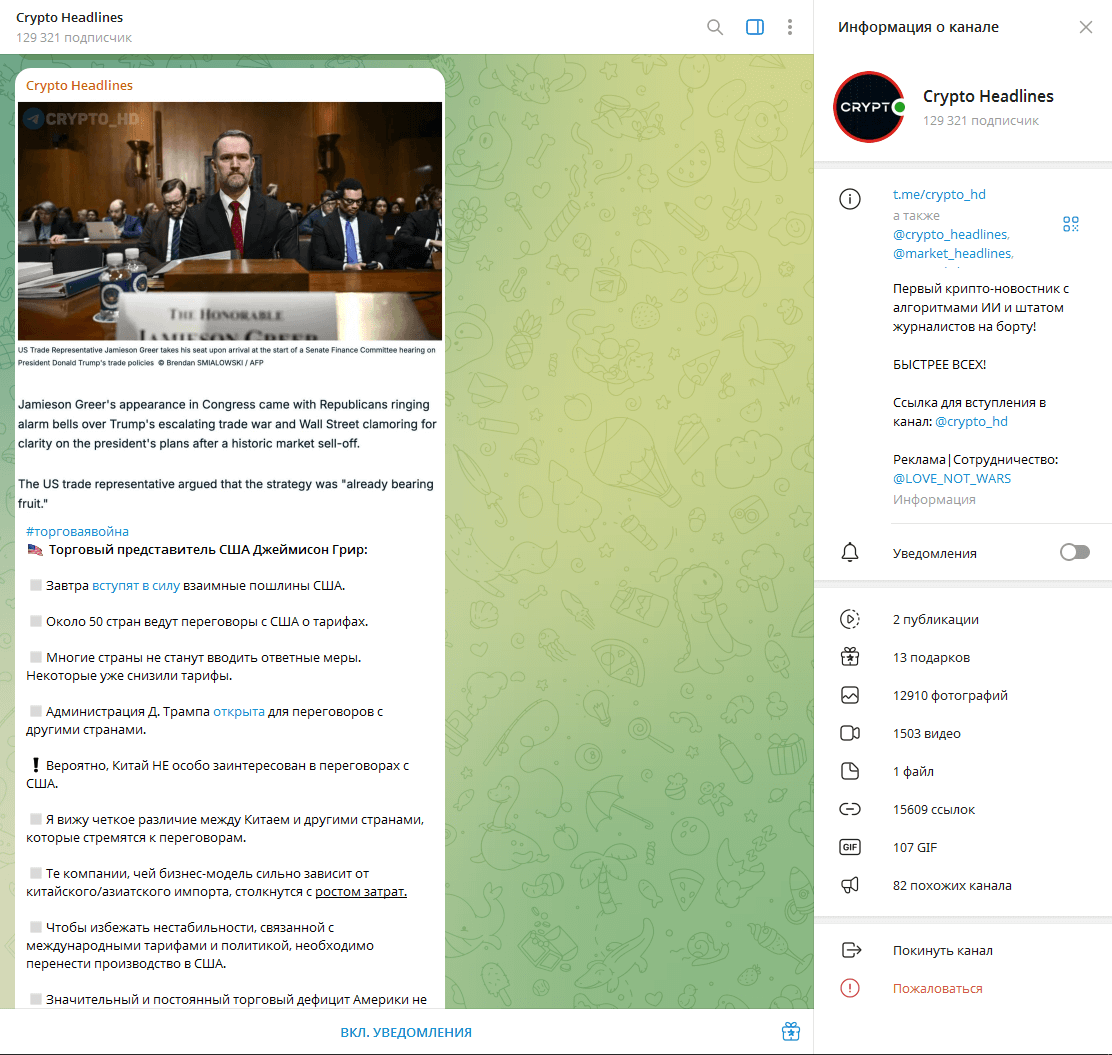Click the Информация о канале panel heading

pos(918,27)
